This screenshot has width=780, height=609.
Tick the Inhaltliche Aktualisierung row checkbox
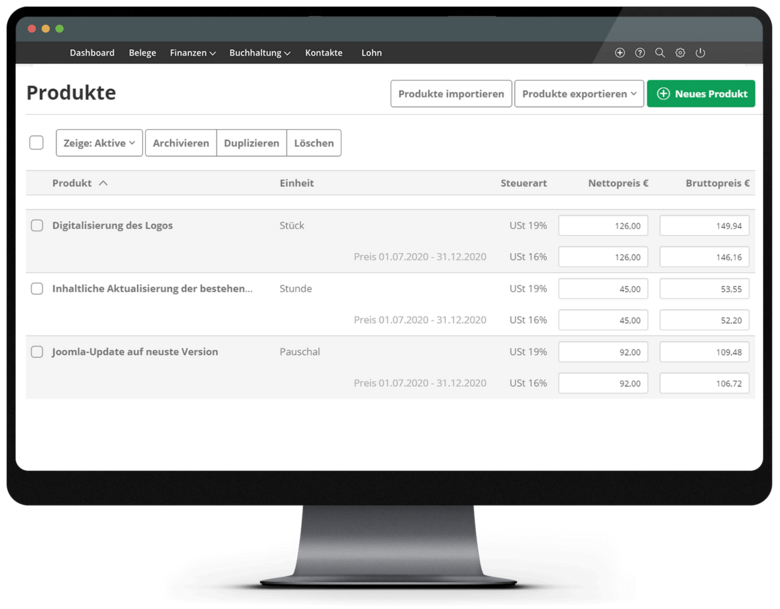click(x=37, y=289)
